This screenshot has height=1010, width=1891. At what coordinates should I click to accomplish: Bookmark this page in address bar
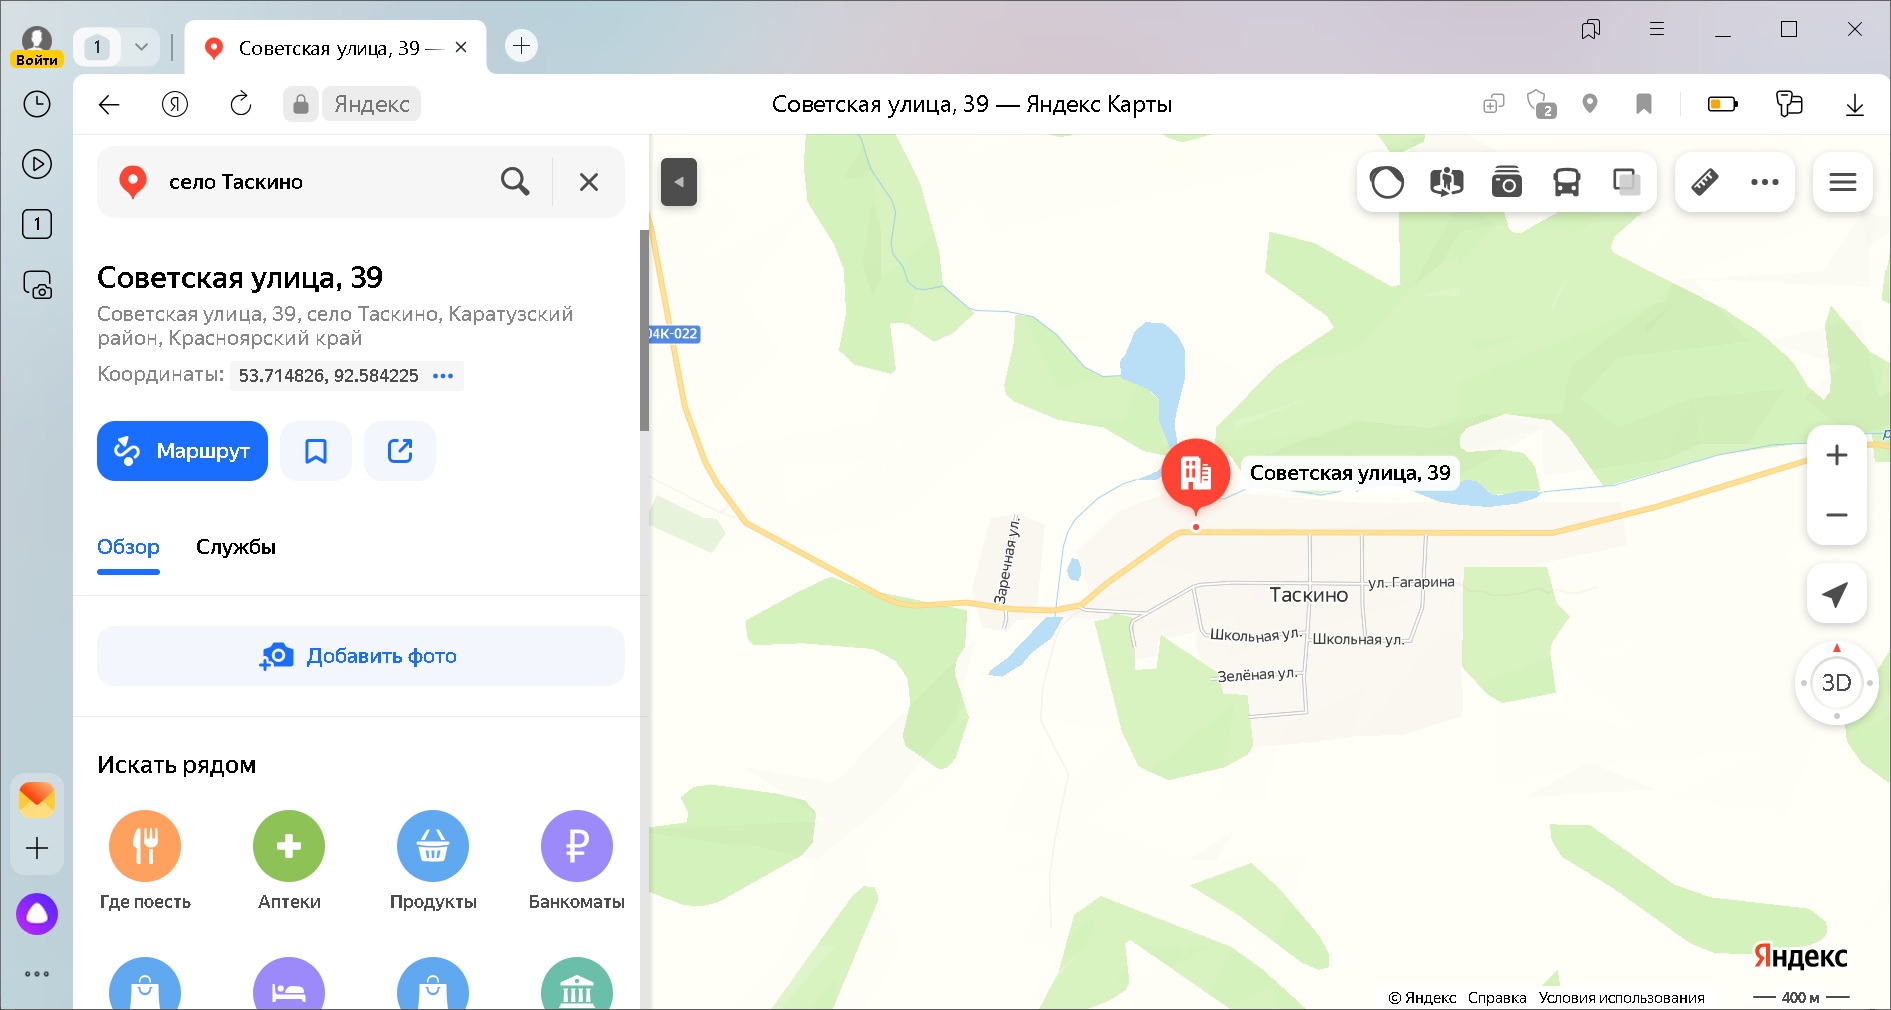pyautogui.click(x=1643, y=104)
